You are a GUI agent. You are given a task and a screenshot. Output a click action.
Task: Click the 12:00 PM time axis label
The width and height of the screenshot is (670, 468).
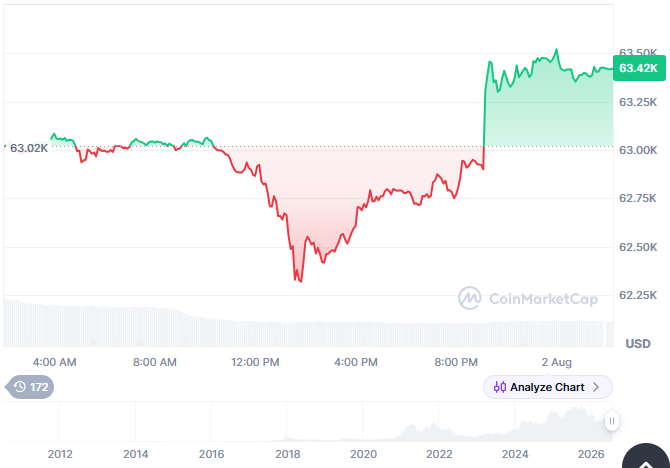point(255,362)
